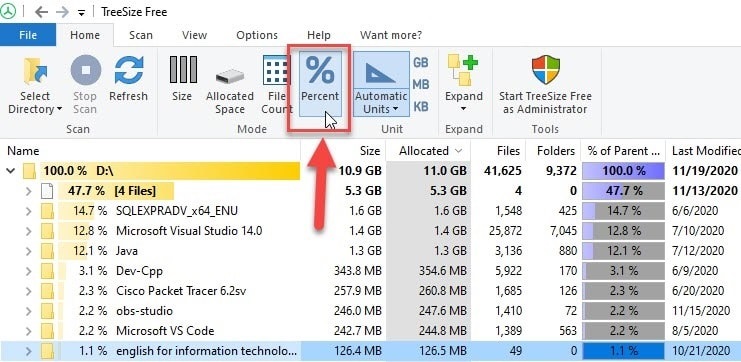The height and width of the screenshot is (362, 741).
Task: Open the Select Directory tool
Action: click(x=35, y=85)
